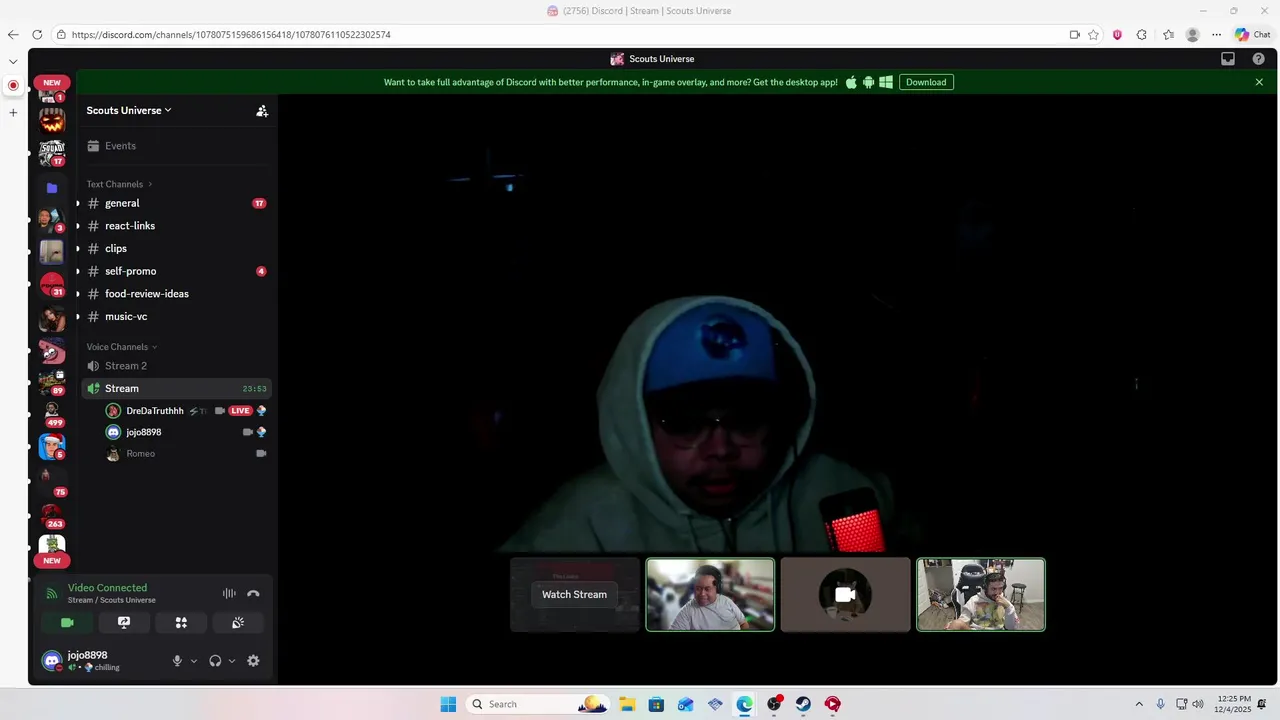Share your screen button in voice panel

tap(124, 622)
